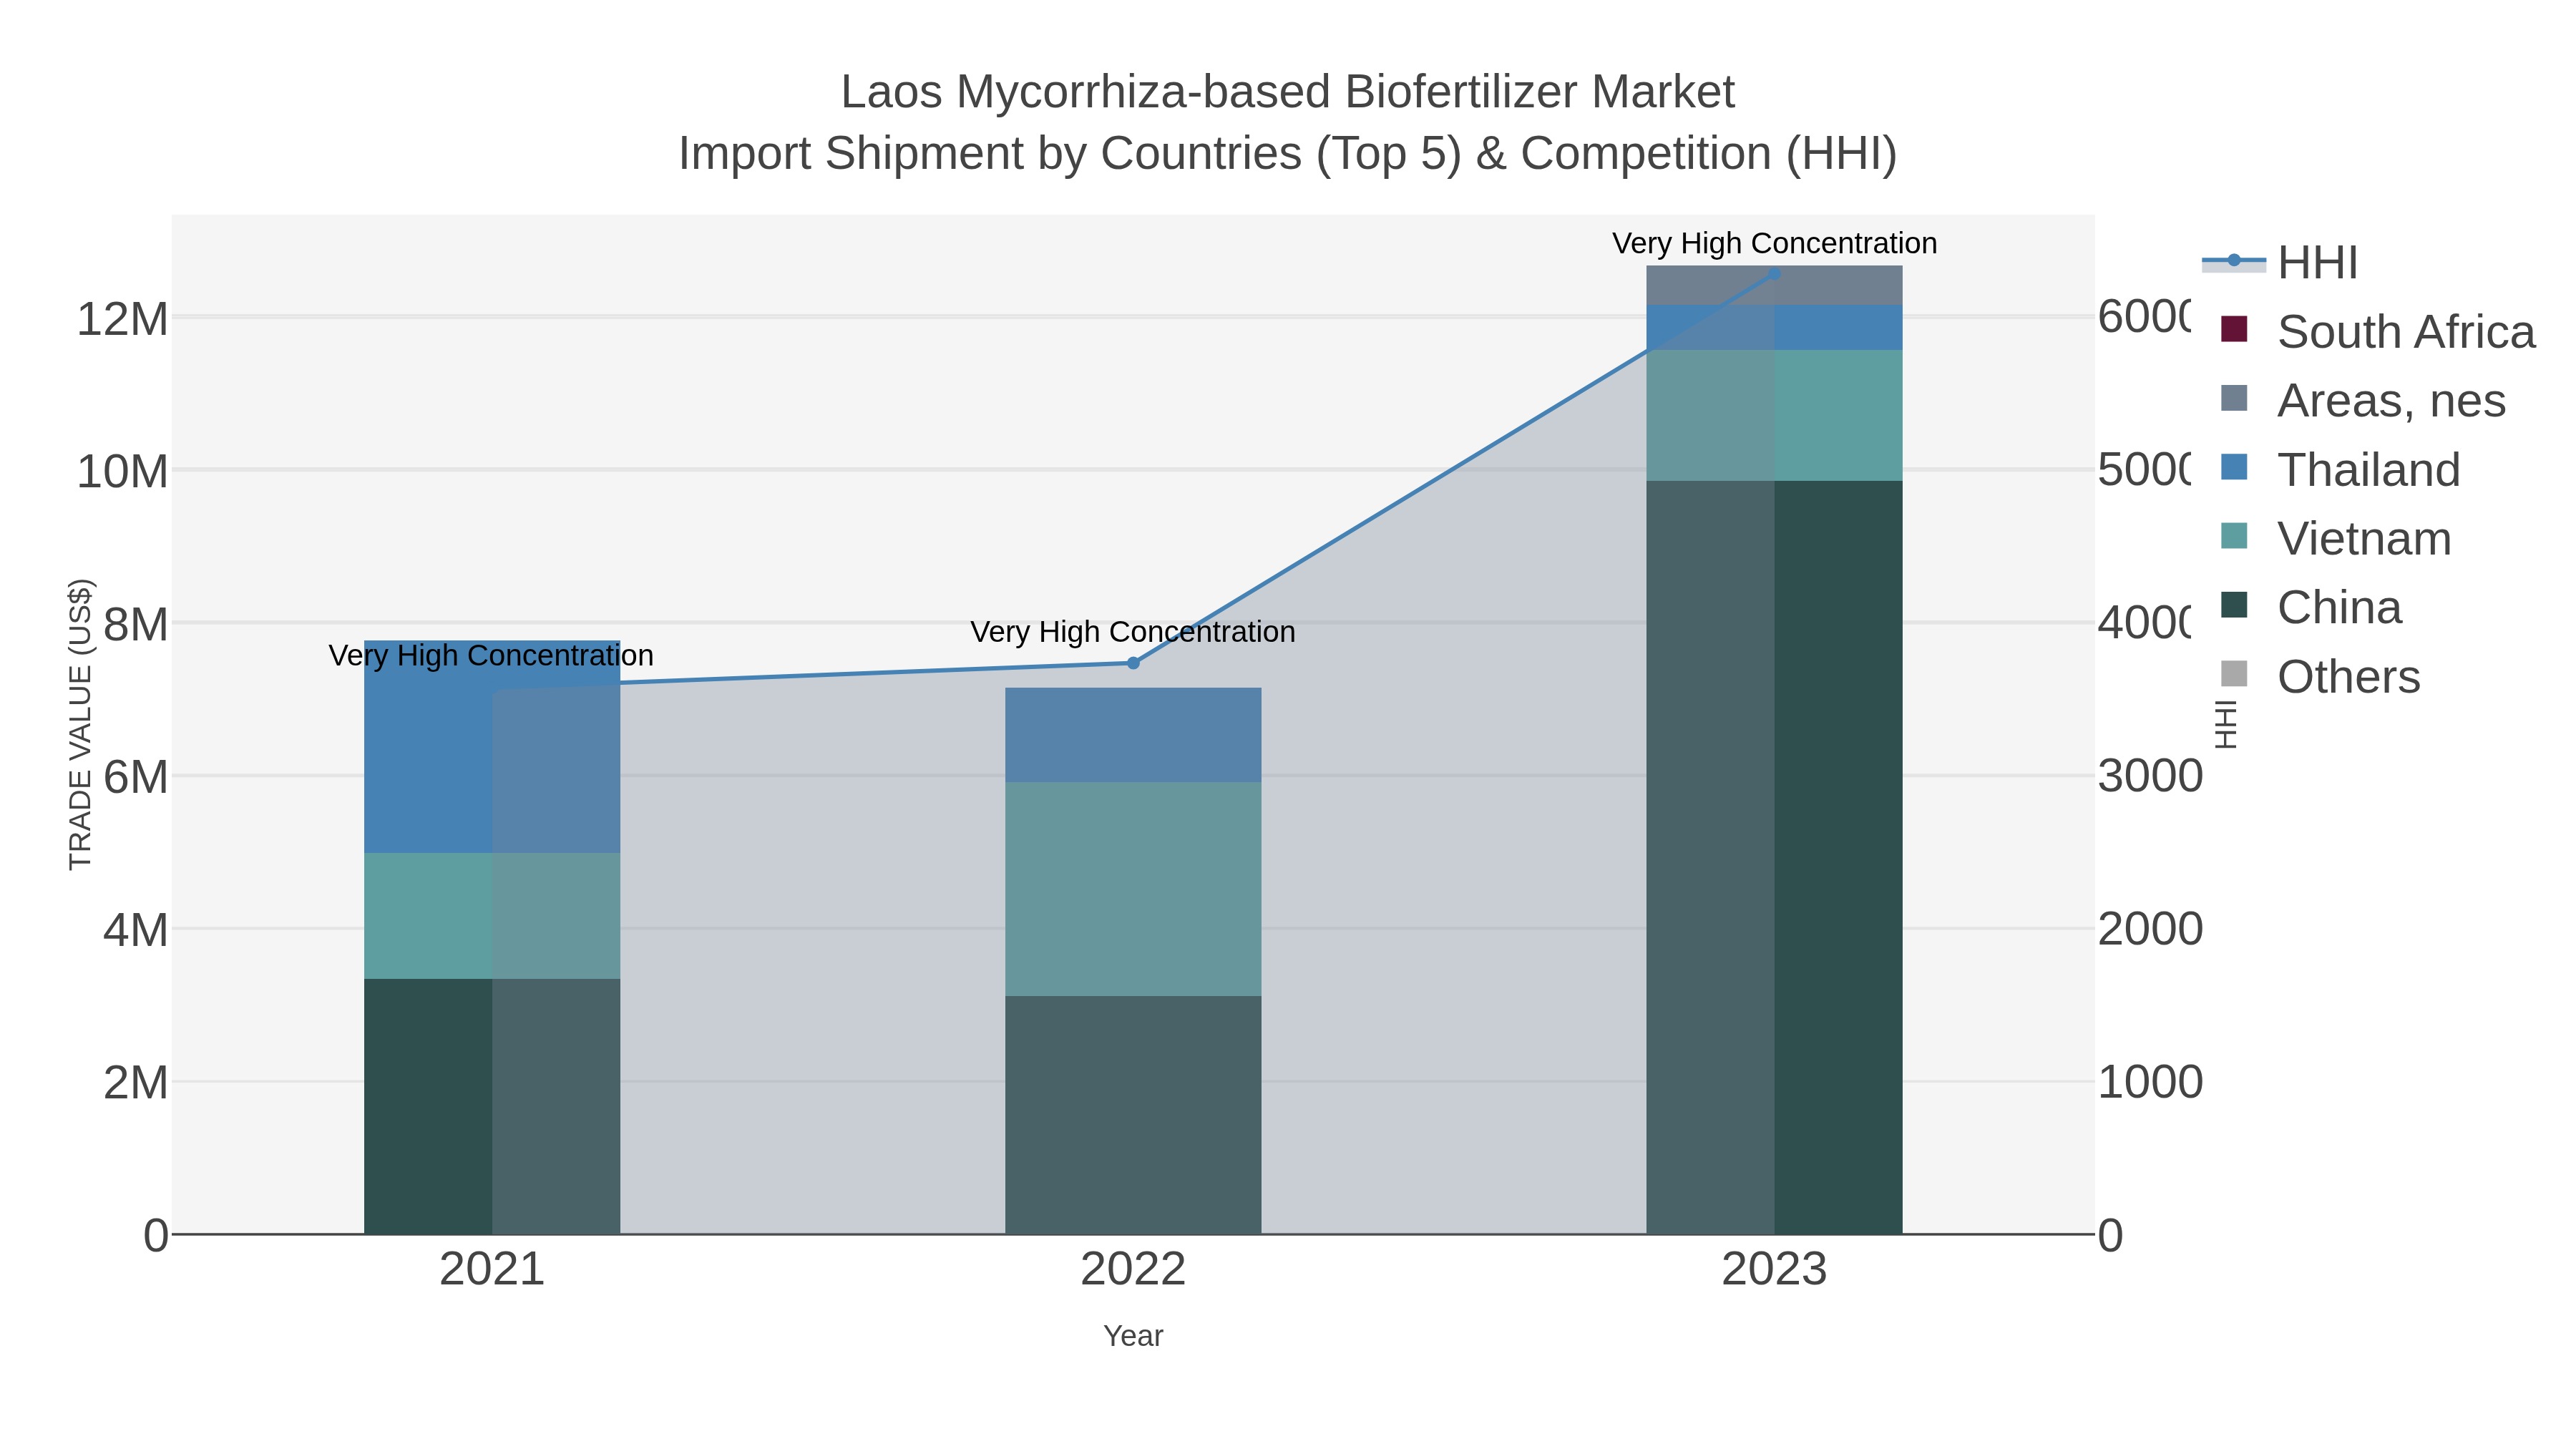Click the Thailand segment of 2023 bar
Screen dimensions: 2576x1449
(x=1774, y=328)
